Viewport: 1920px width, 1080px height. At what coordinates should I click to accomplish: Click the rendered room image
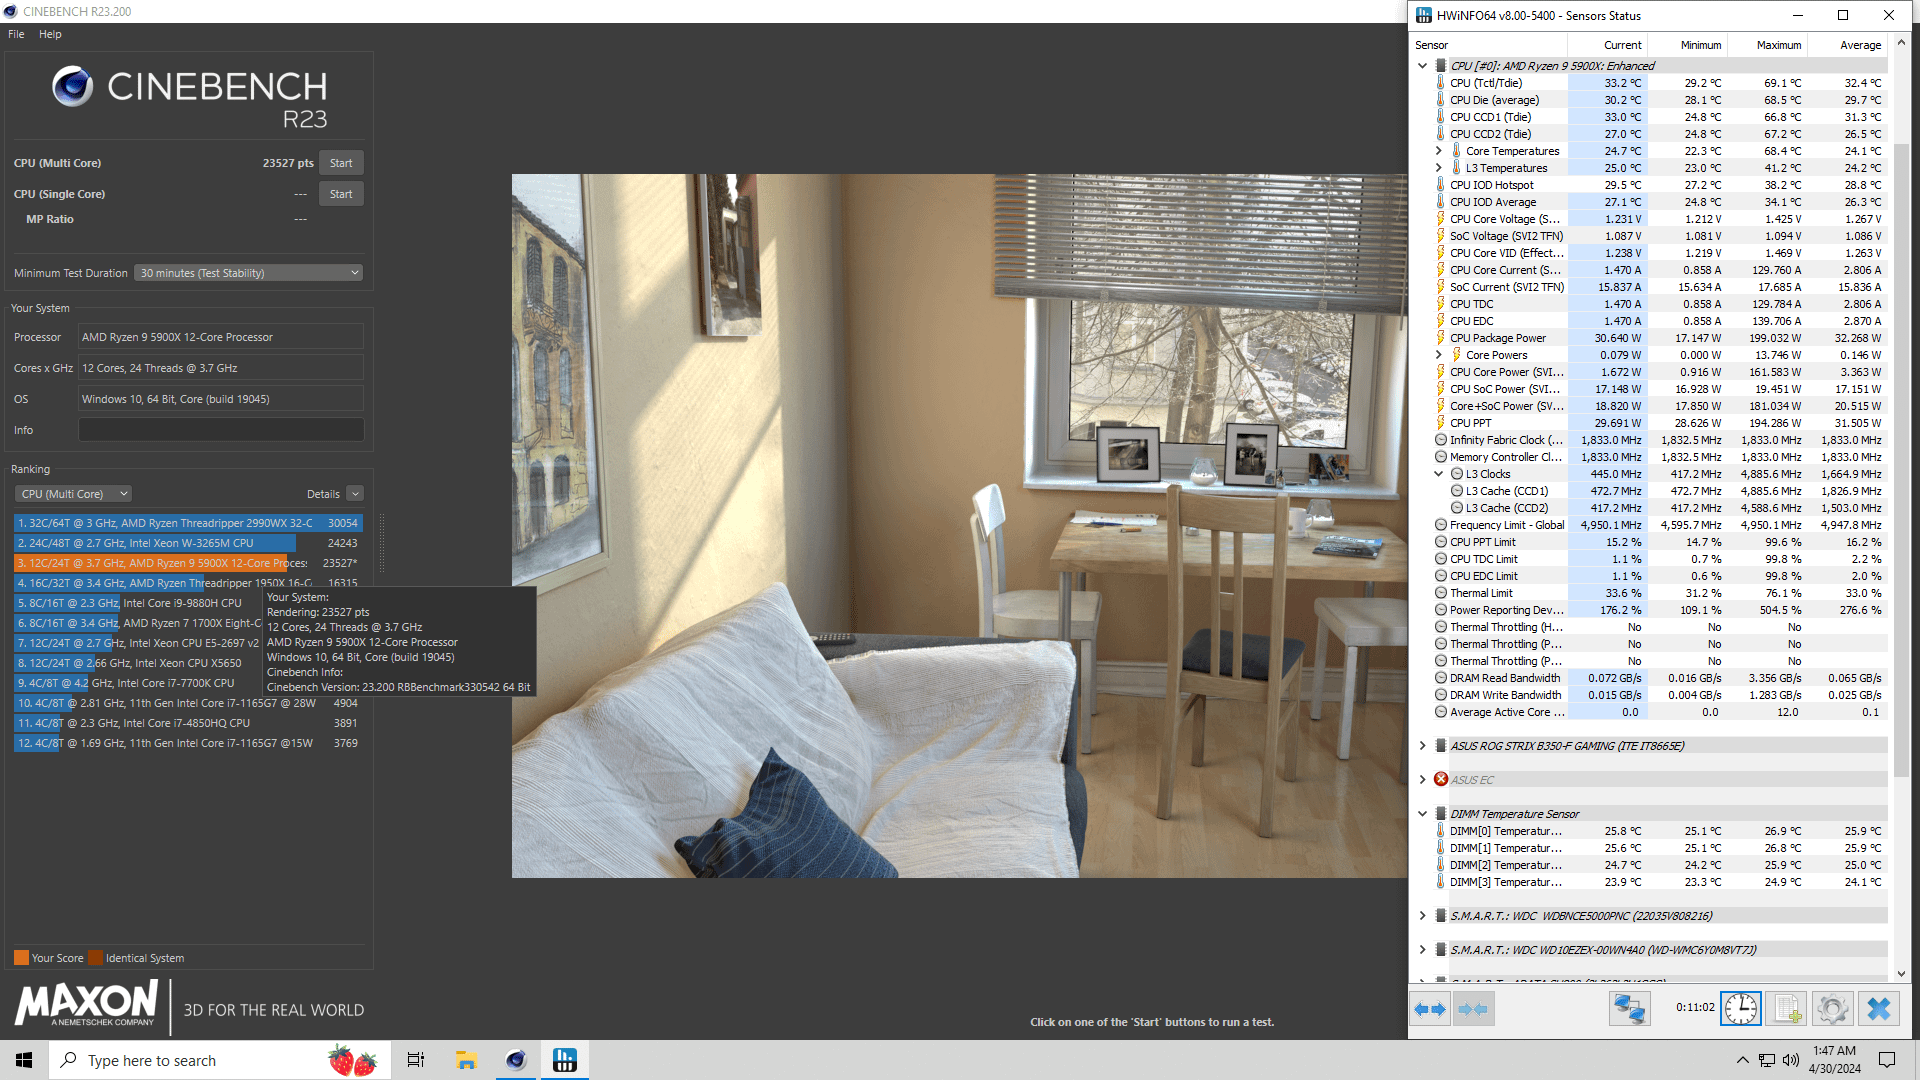click(x=959, y=526)
